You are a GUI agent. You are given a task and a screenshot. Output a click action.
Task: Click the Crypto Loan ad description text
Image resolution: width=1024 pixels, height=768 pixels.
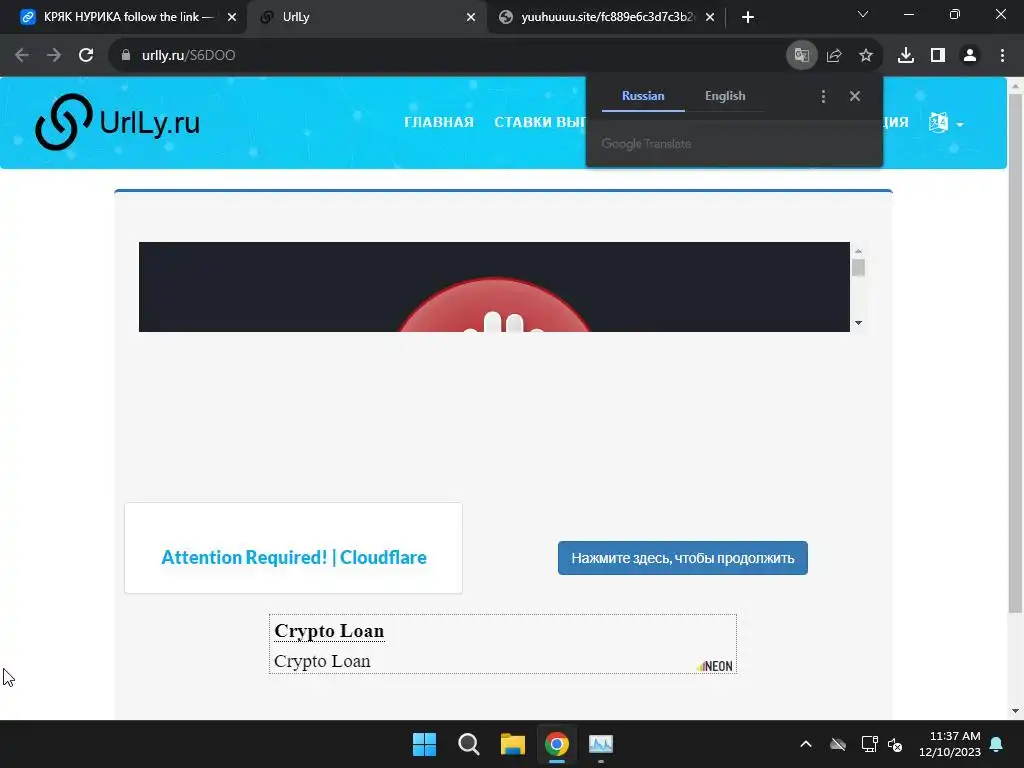point(322,661)
